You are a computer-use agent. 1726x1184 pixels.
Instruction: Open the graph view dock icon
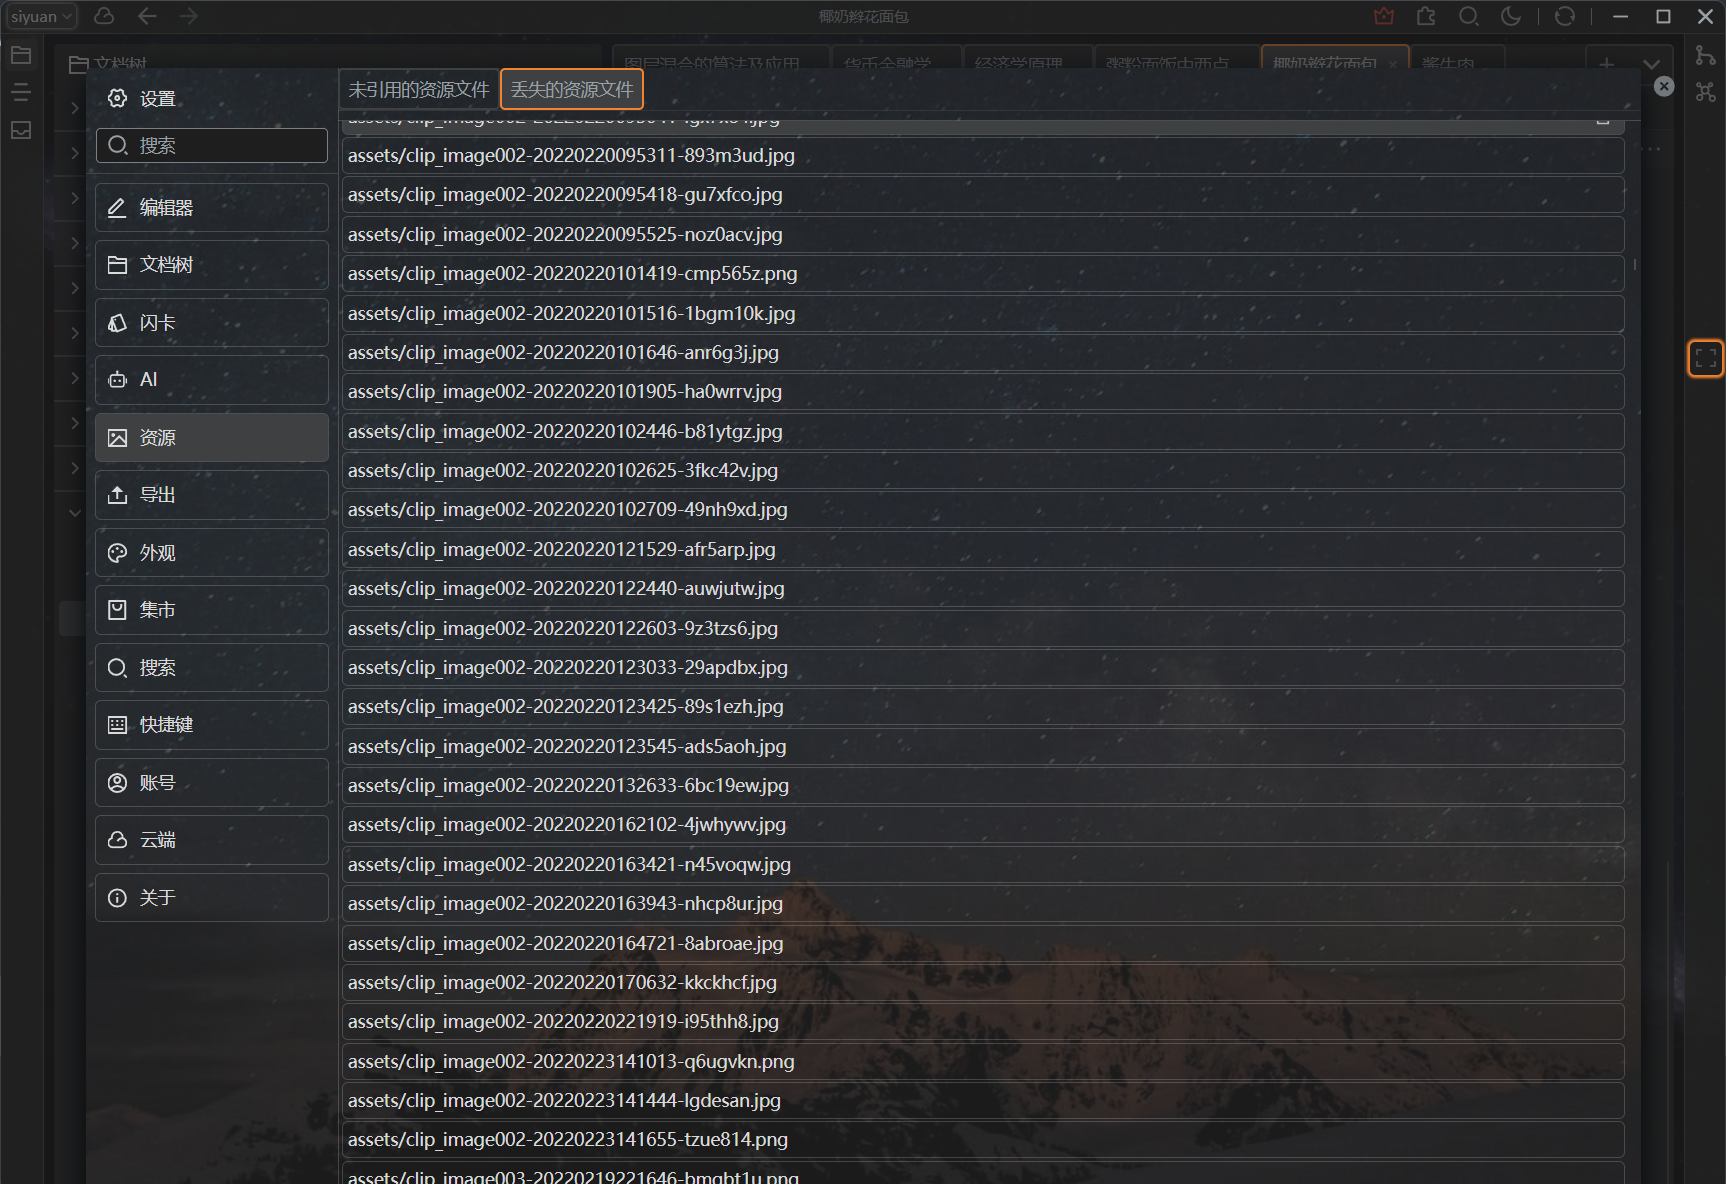1706,55
